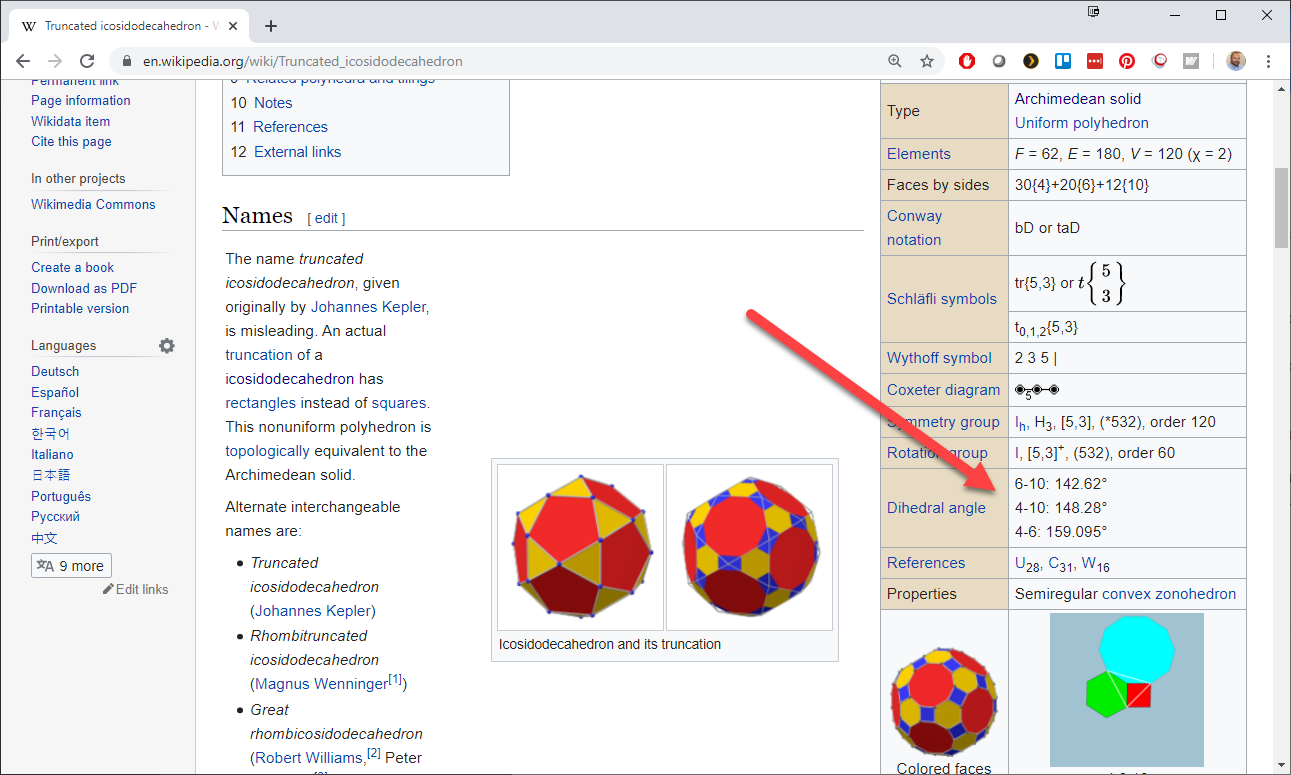Click the Plex extension icon
The height and width of the screenshot is (775, 1291).
(x=1031, y=61)
